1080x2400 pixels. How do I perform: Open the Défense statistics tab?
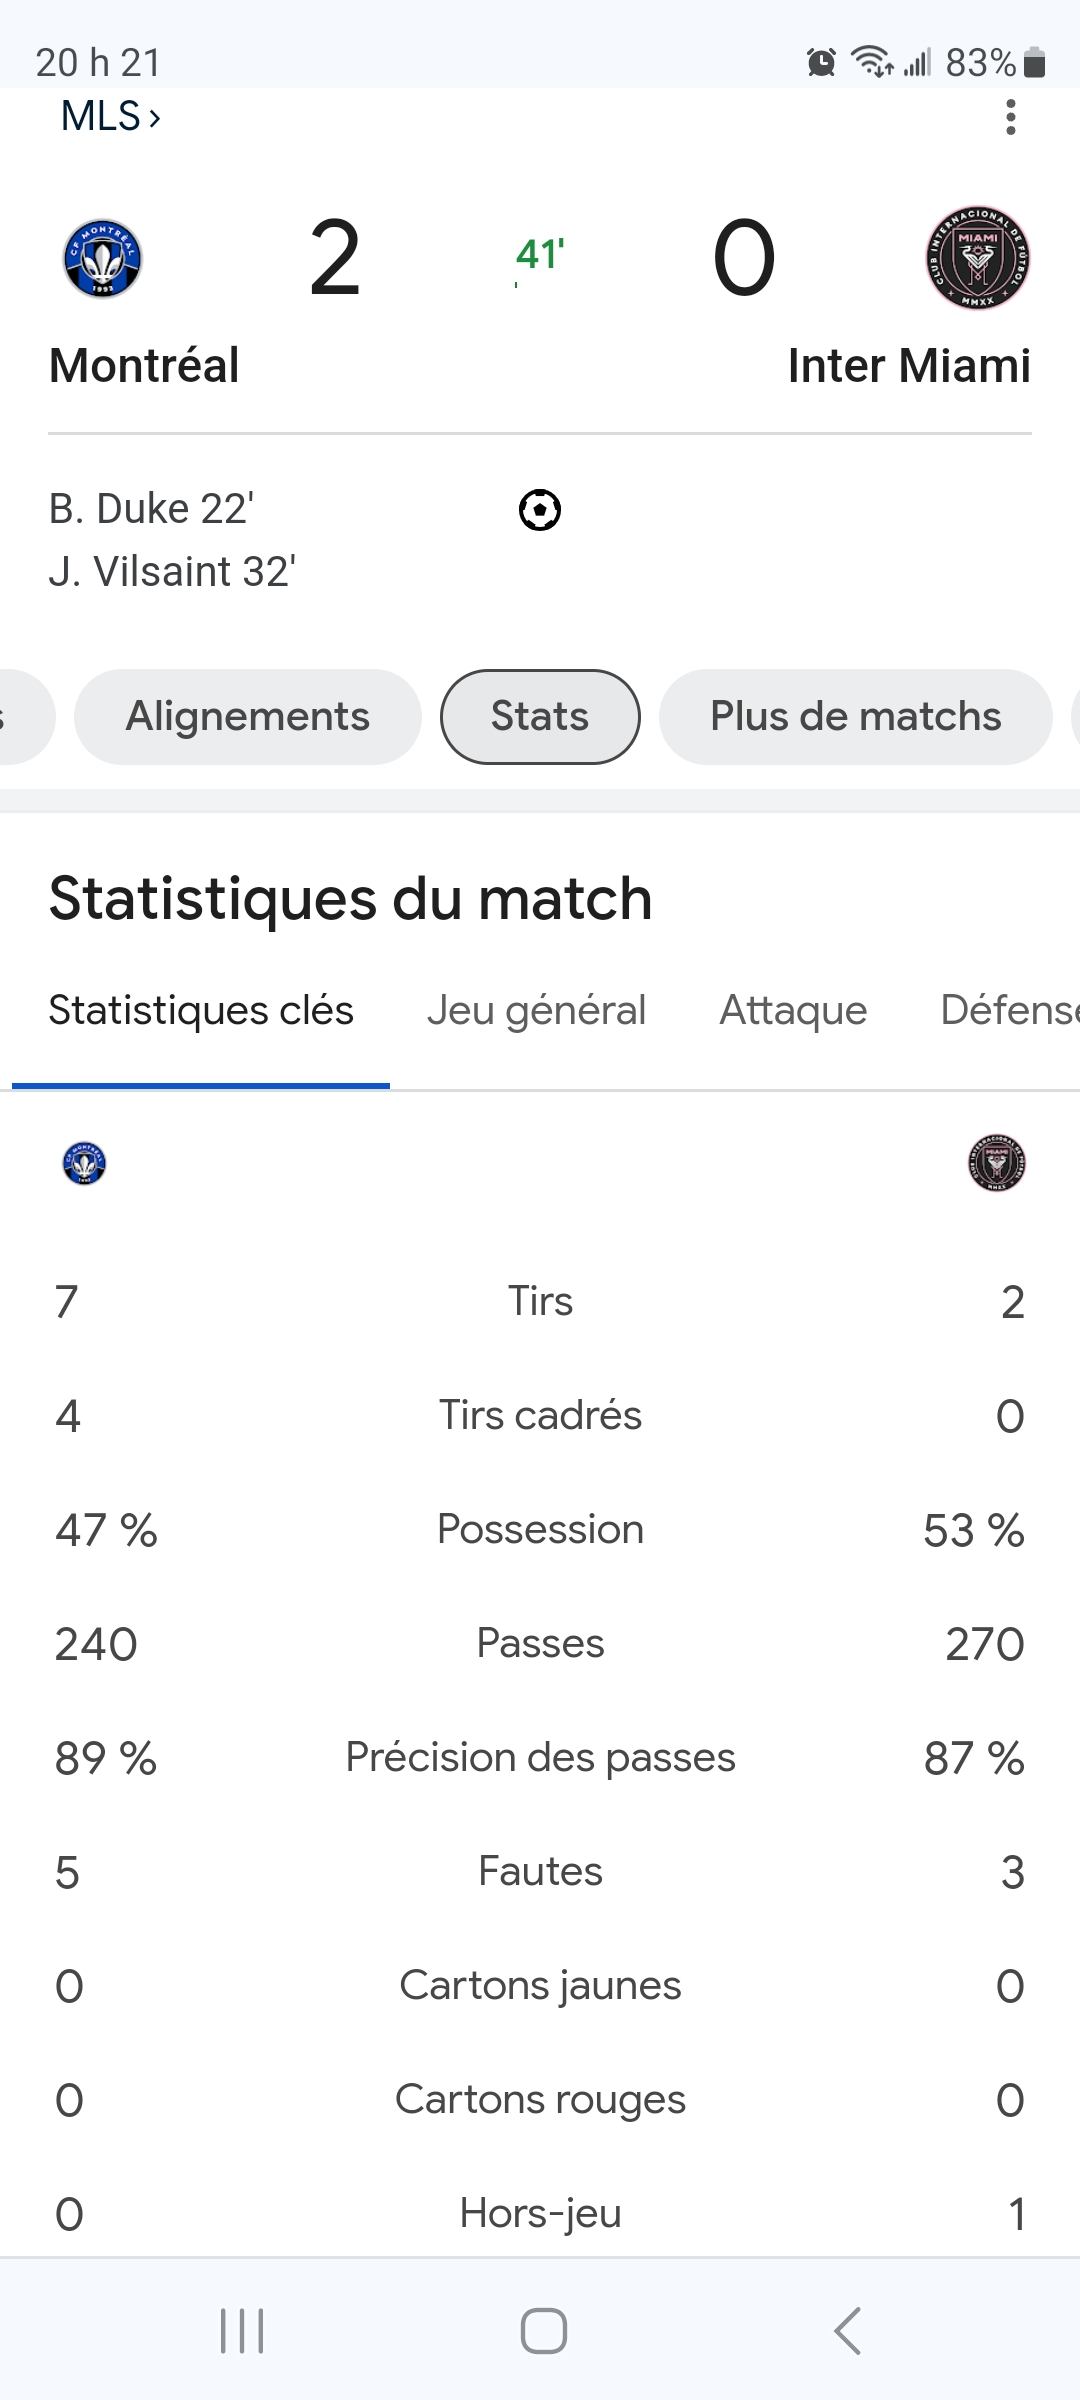[1010, 1010]
